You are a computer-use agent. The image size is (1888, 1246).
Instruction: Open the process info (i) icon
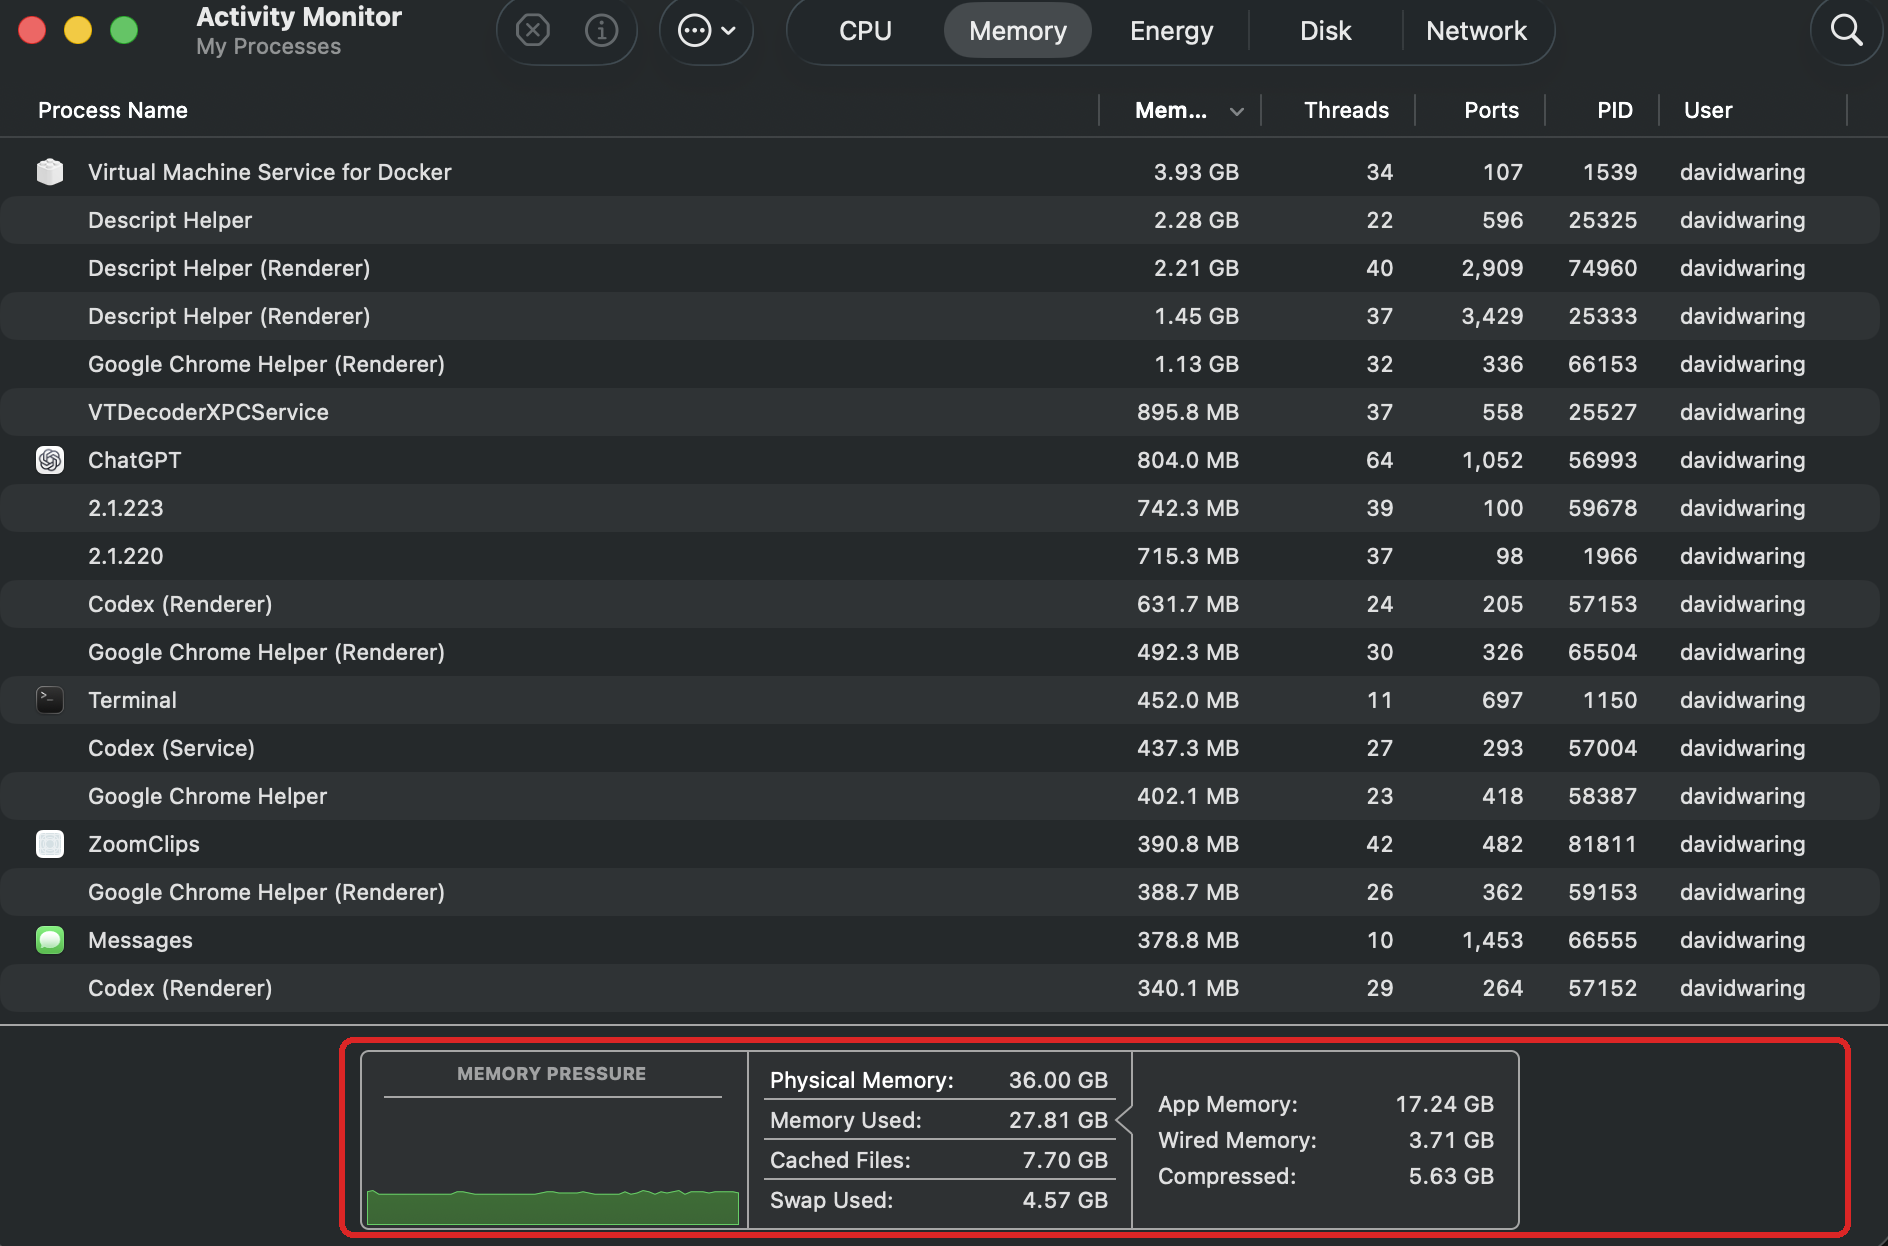[601, 31]
